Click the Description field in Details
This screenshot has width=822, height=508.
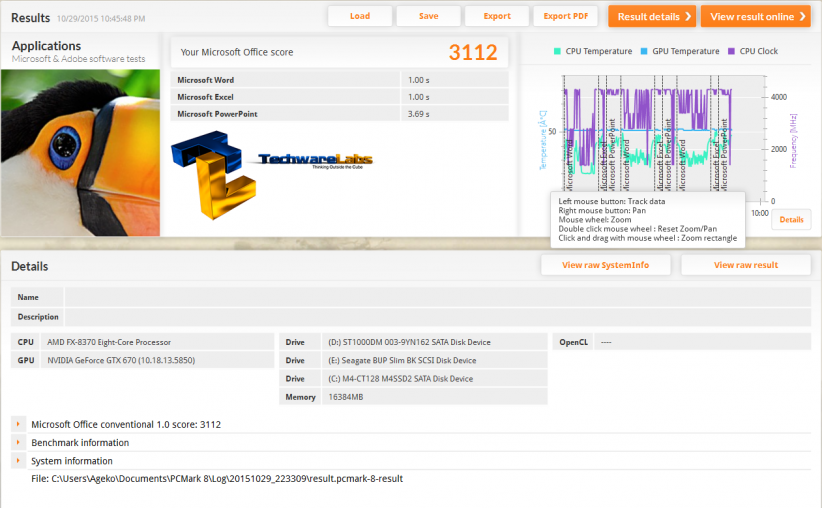point(438,317)
